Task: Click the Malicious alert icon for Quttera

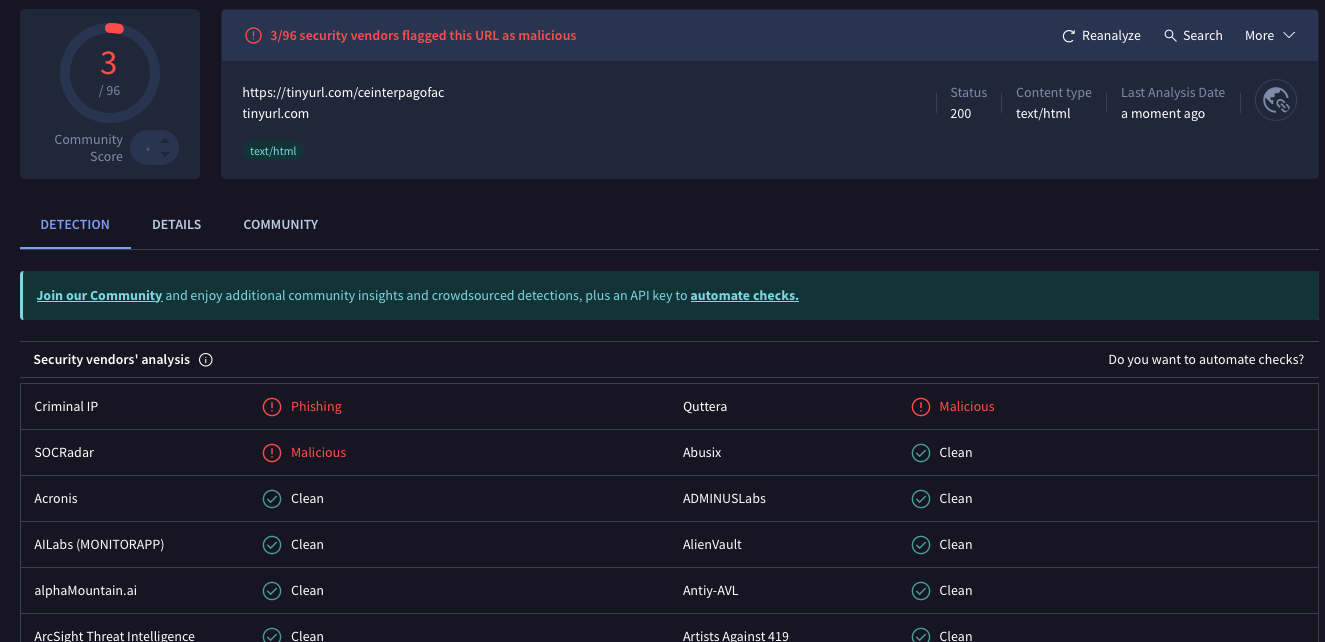Action: pos(921,407)
